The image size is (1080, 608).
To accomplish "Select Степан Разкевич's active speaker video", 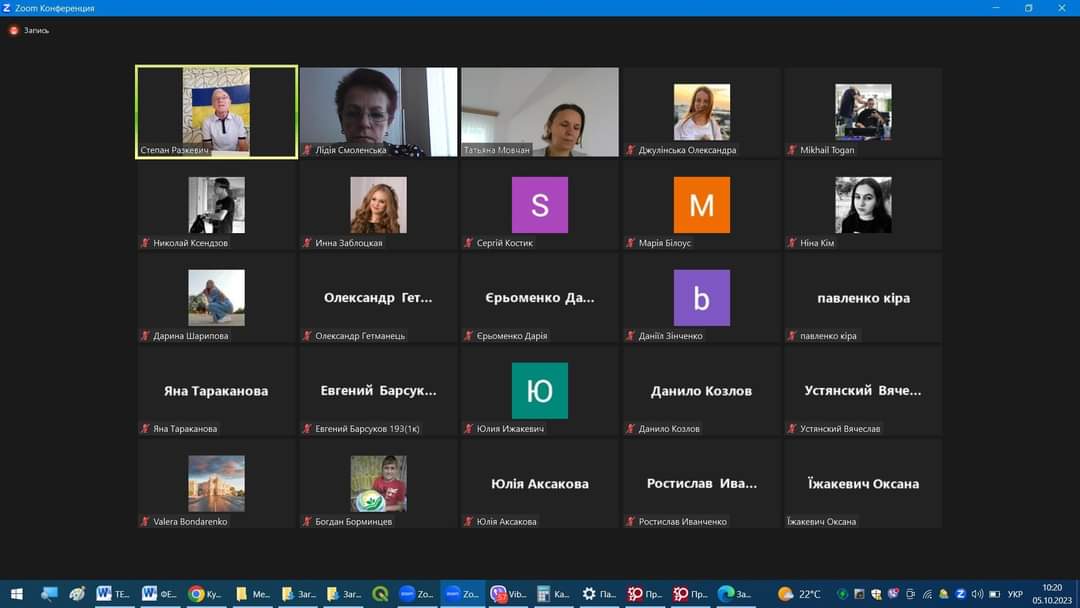I will (x=217, y=111).
